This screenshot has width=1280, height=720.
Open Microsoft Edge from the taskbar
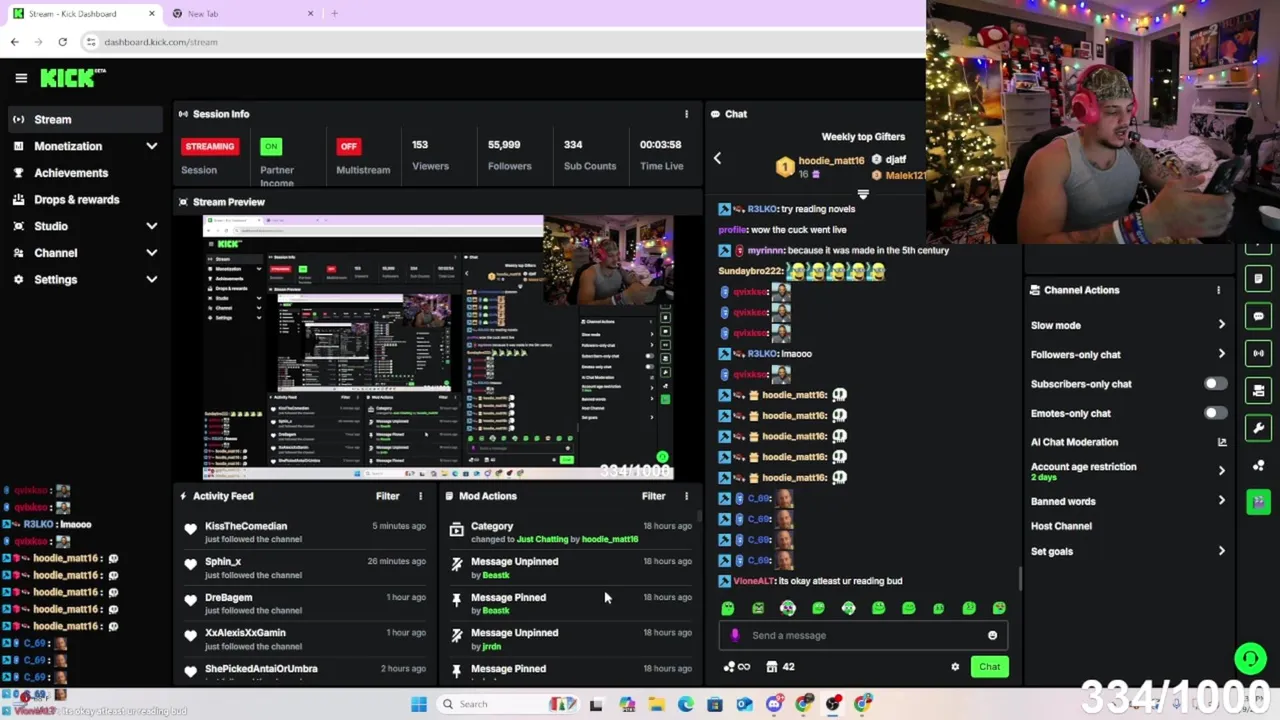(686, 704)
